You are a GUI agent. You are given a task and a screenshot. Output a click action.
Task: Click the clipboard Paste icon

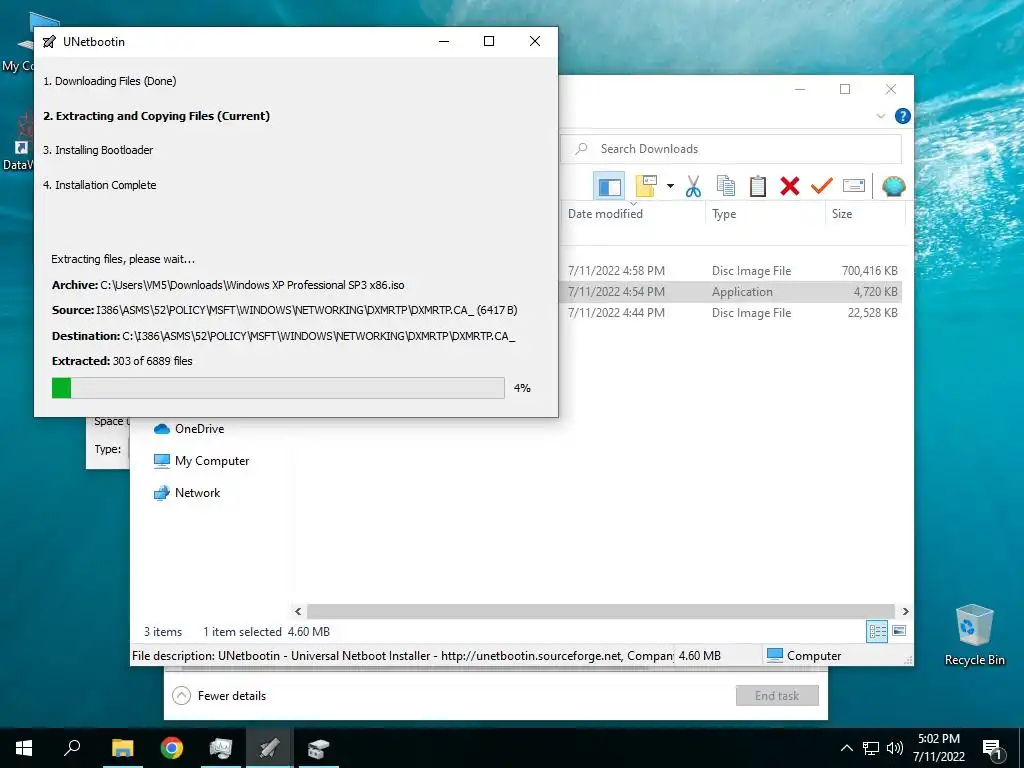758,186
